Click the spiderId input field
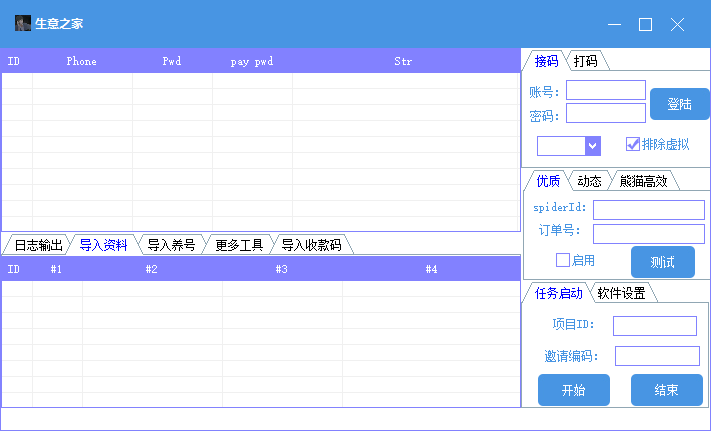The height and width of the screenshot is (431, 711). [649, 210]
